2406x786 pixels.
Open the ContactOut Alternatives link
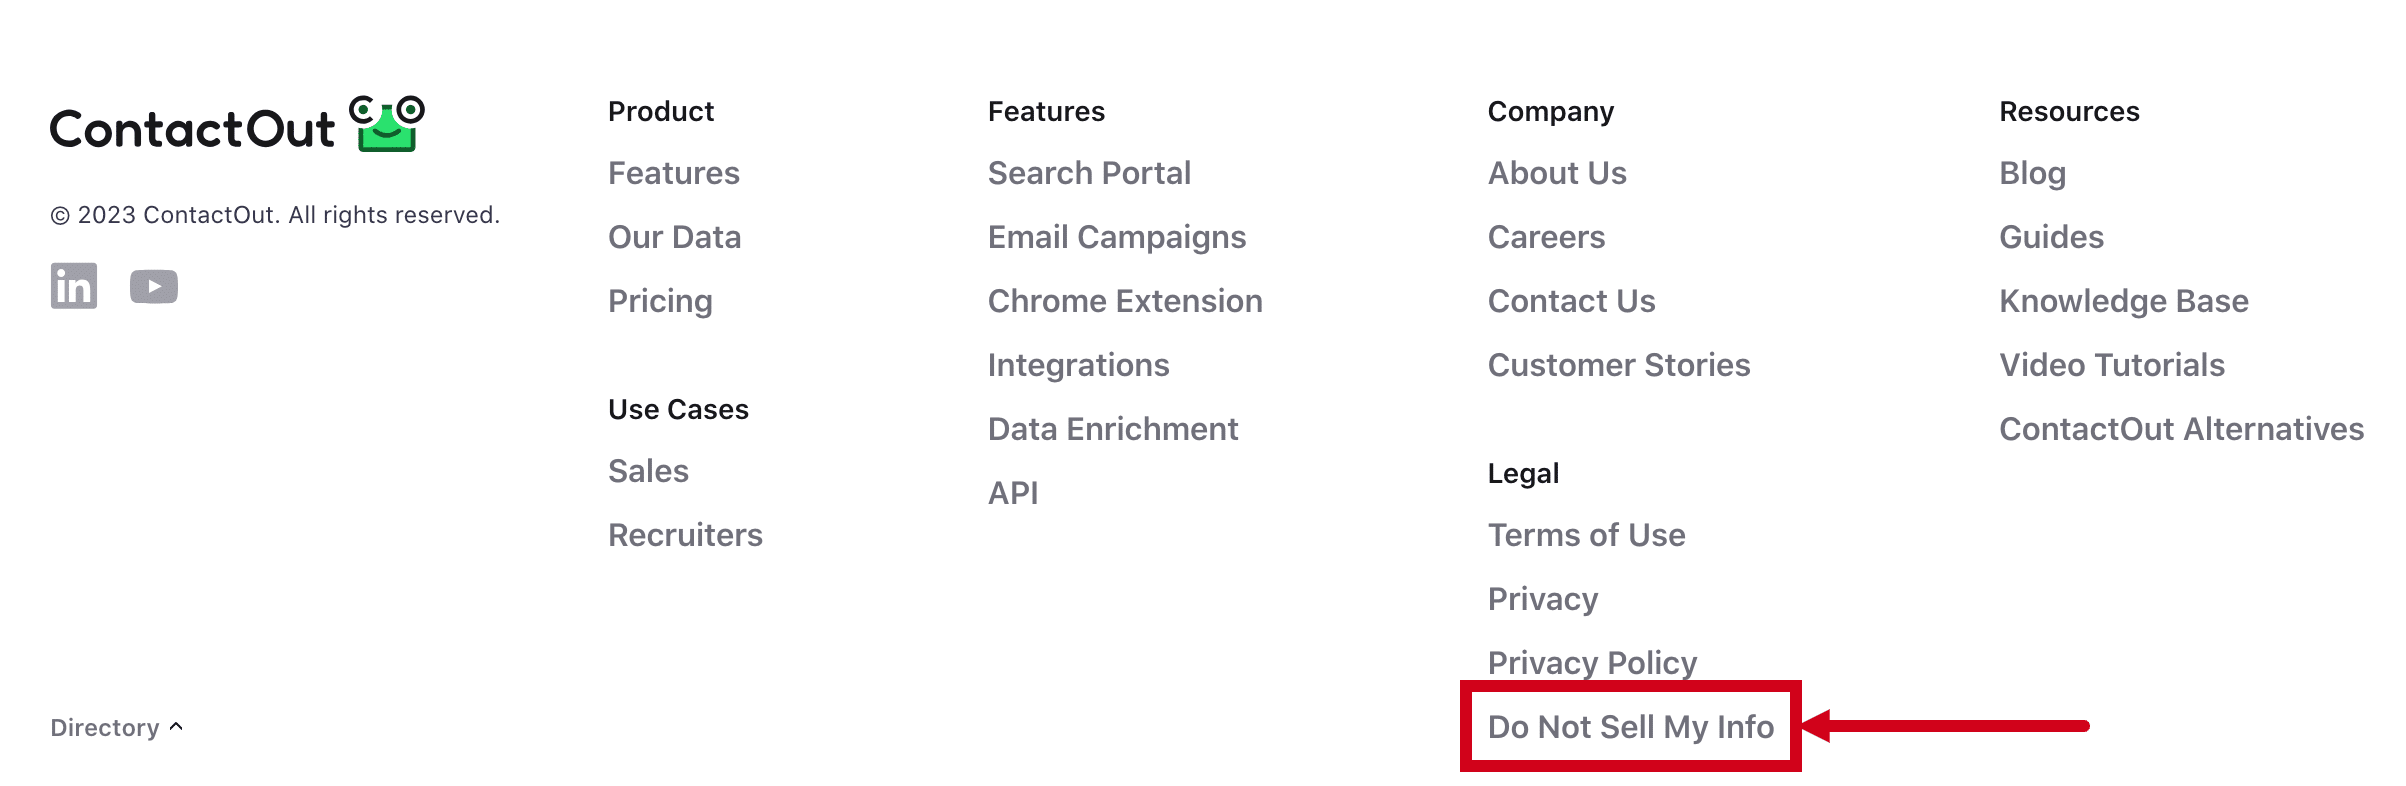tap(2181, 429)
